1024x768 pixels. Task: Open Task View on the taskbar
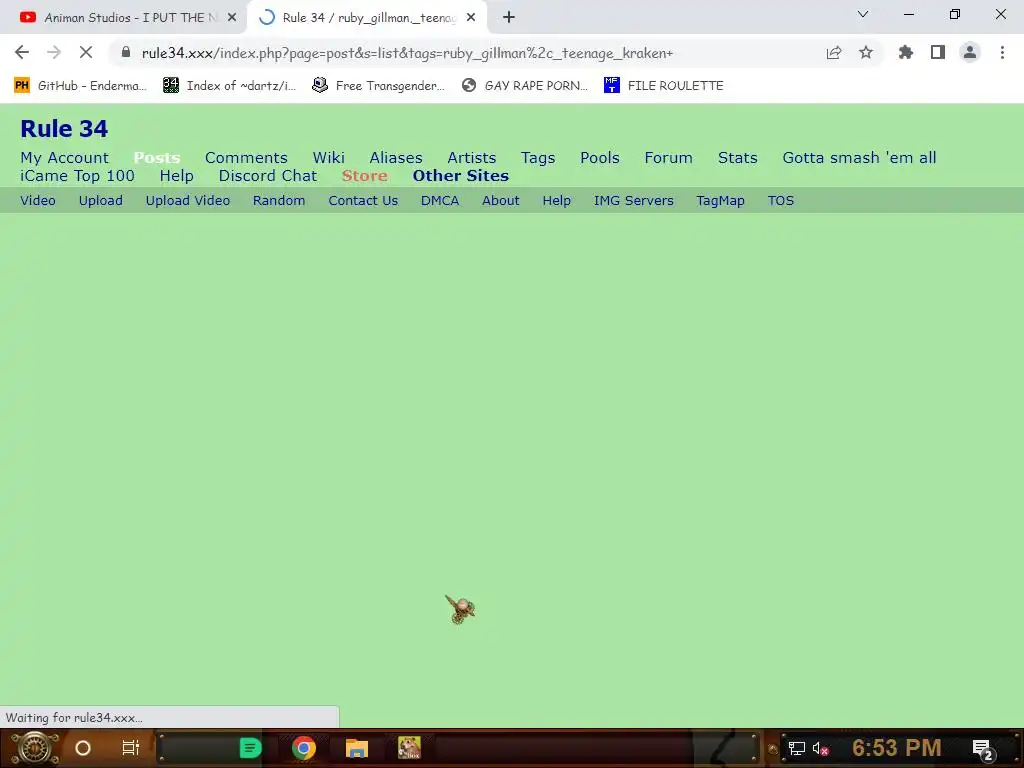131,748
